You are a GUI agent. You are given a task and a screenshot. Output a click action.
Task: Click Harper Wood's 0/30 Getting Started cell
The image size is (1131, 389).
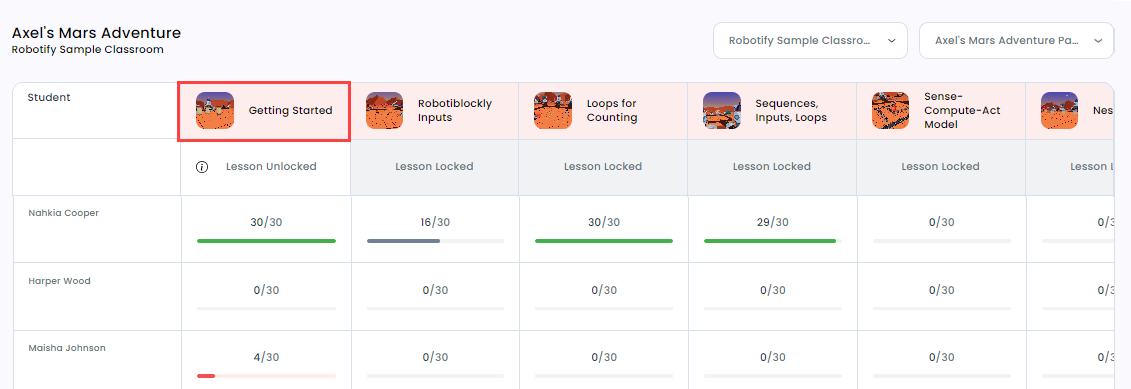pyautogui.click(x=266, y=297)
